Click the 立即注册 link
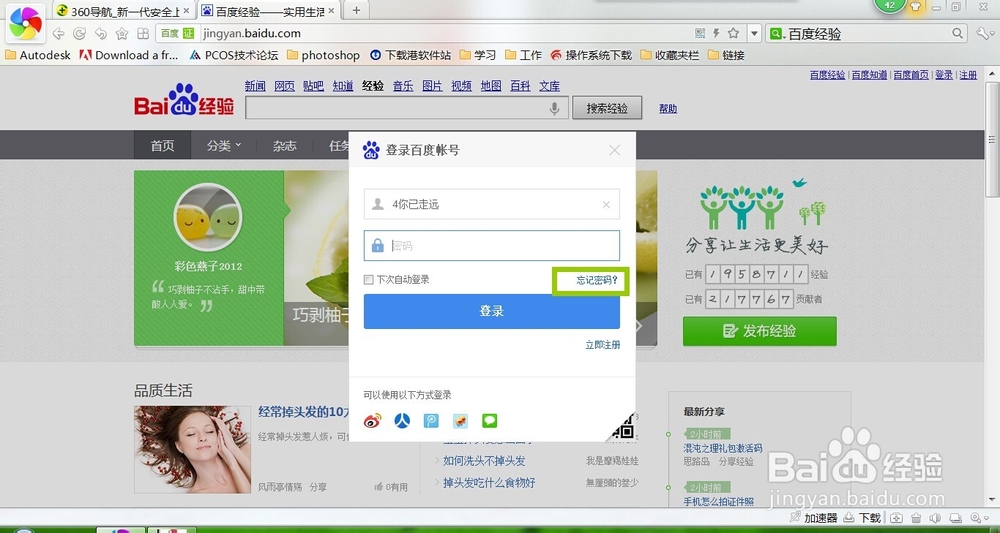The height and width of the screenshot is (533, 1000). [603, 344]
